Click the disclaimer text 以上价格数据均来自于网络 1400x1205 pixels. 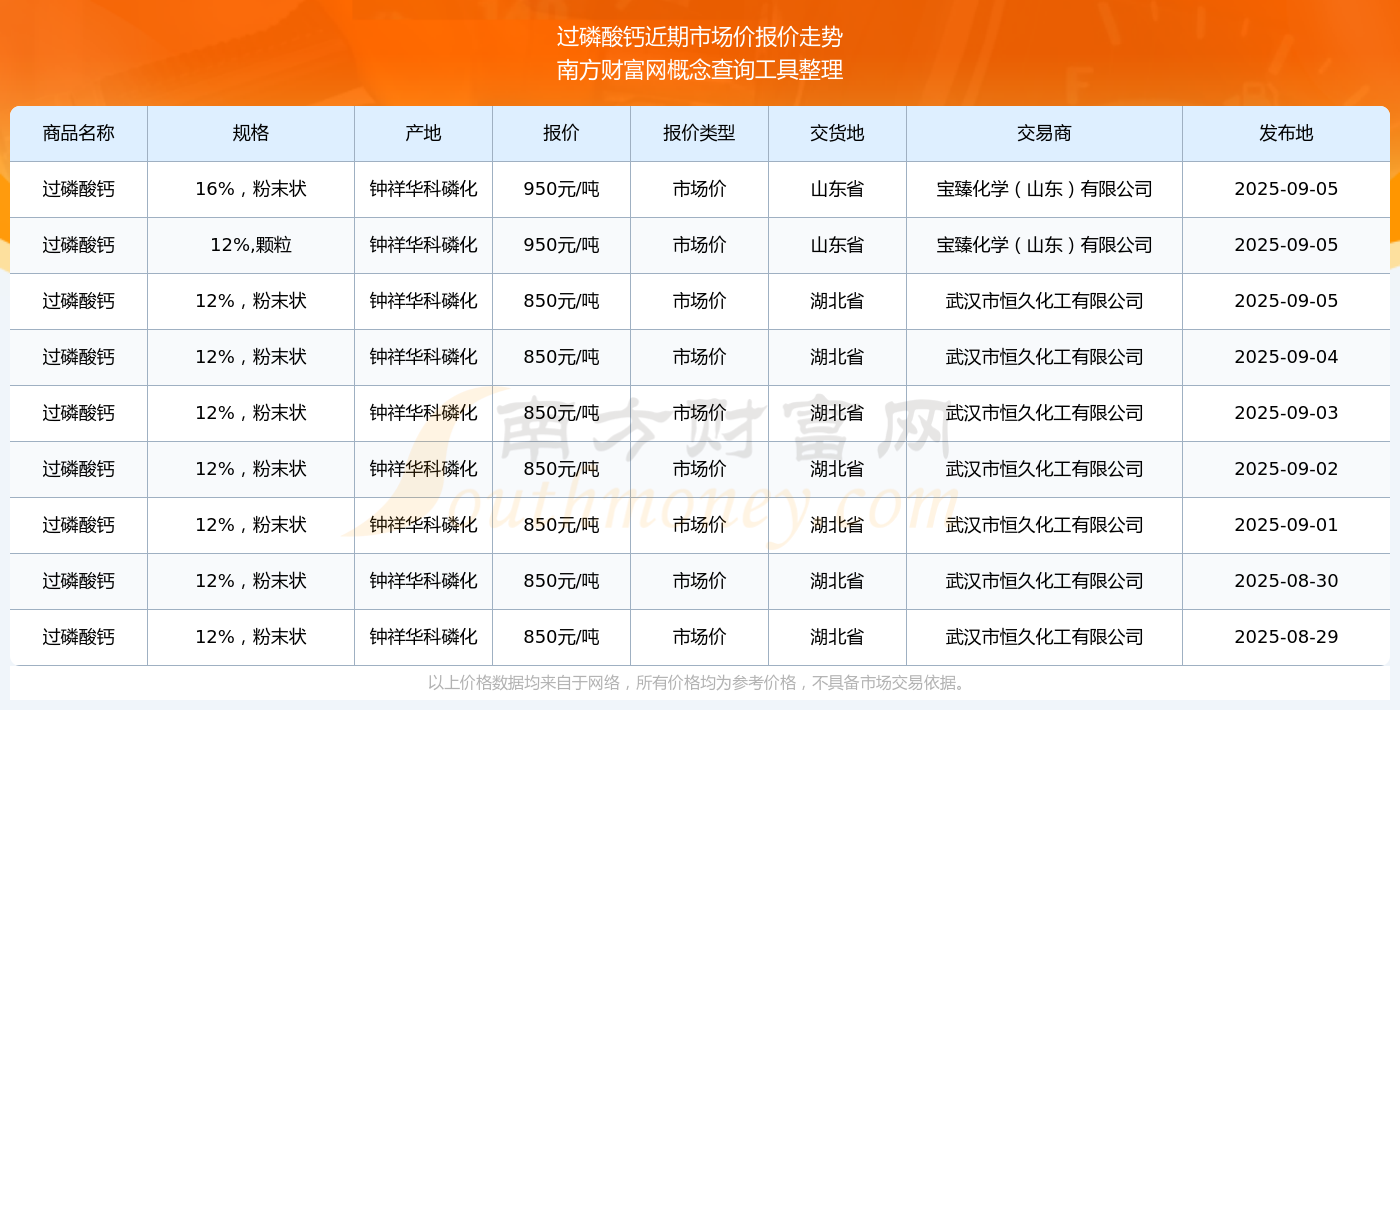point(524,683)
